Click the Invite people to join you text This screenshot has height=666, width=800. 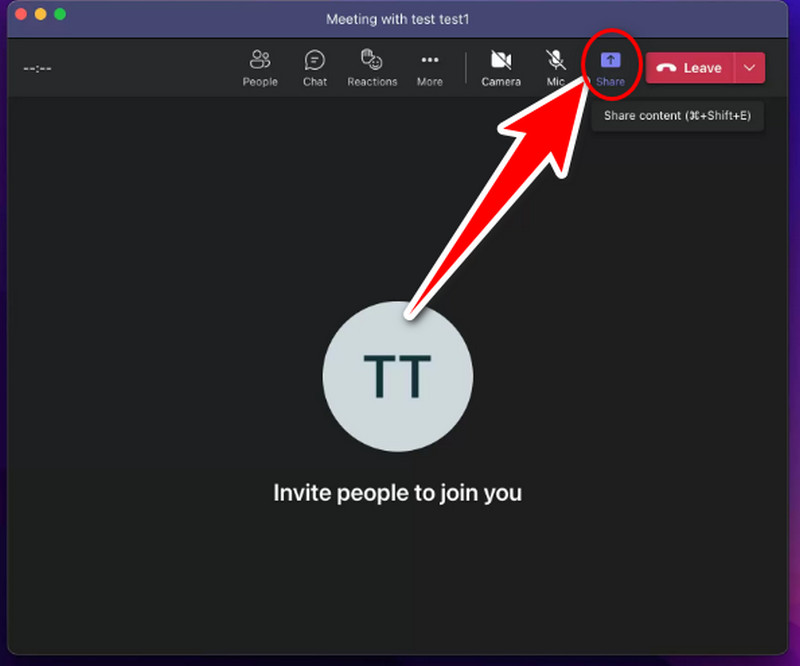click(x=397, y=492)
